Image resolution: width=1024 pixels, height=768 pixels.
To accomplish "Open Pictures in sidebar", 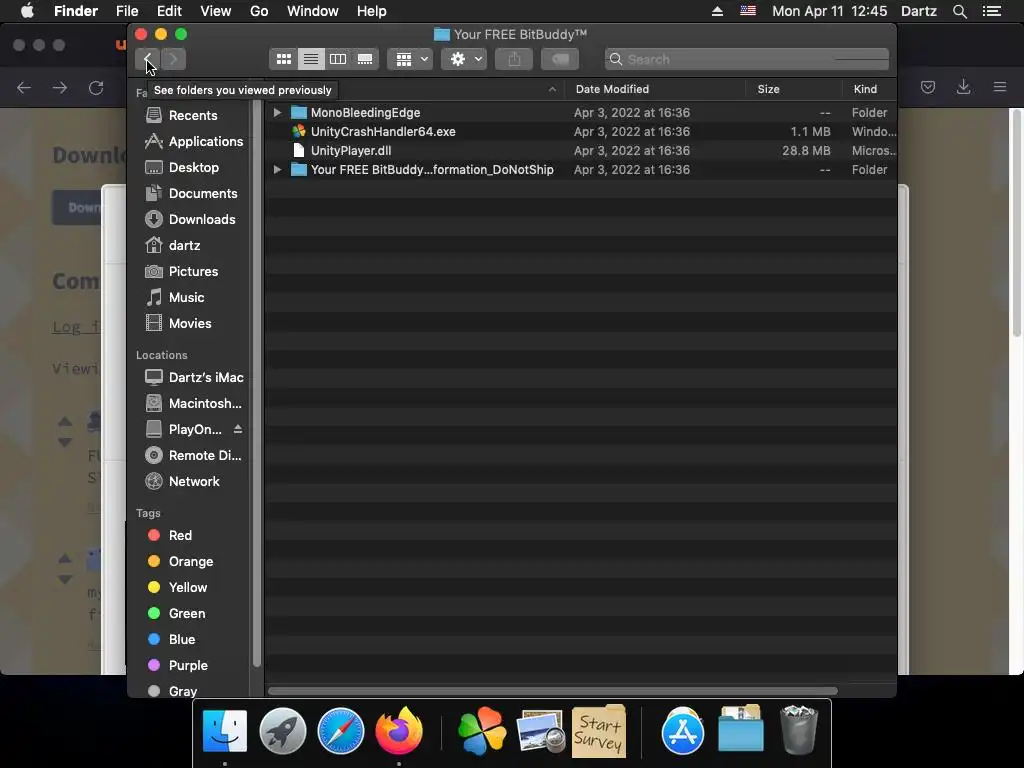I will [193, 272].
